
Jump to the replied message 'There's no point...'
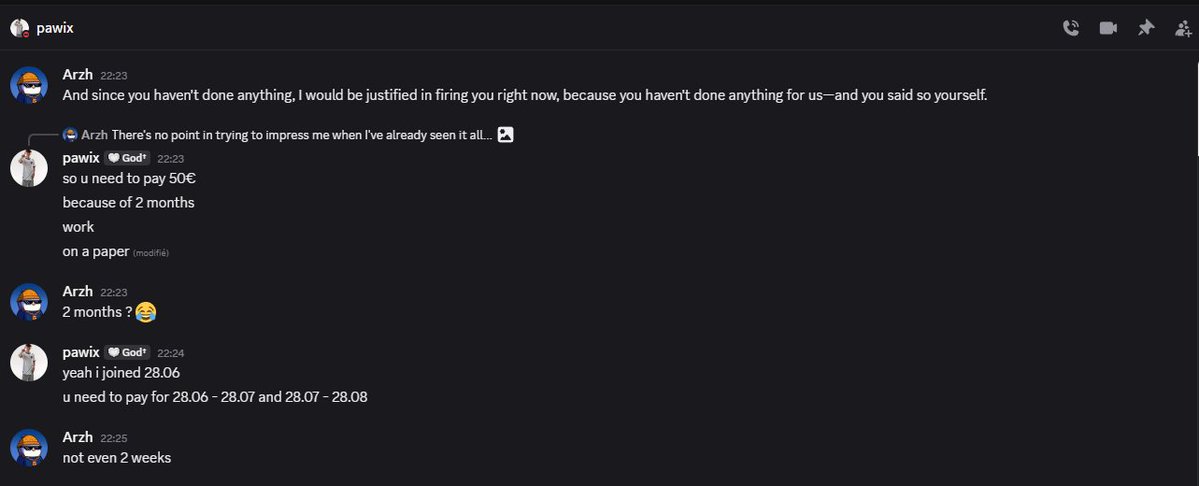302,134
